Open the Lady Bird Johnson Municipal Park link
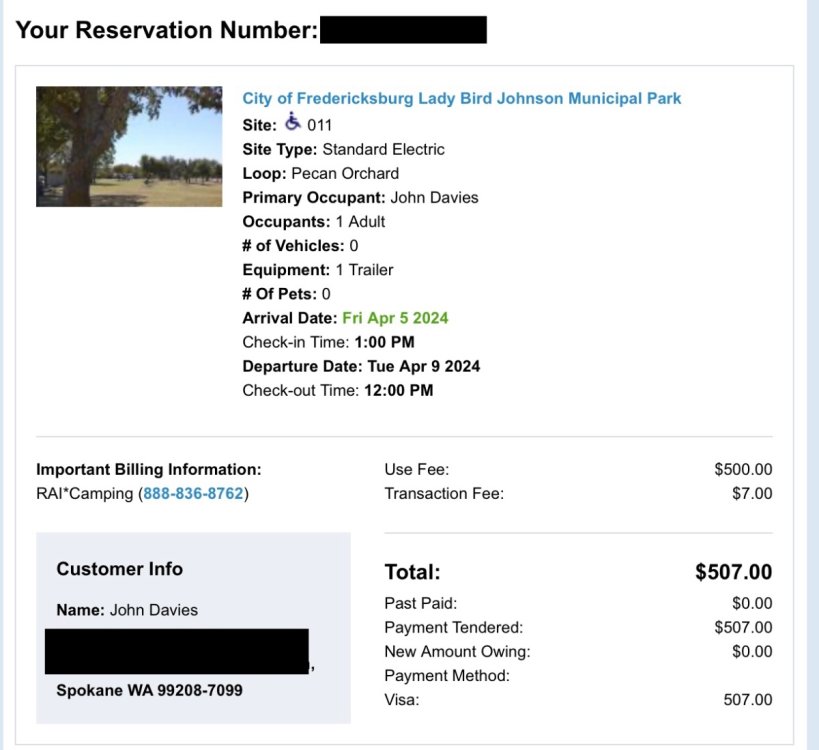The image size is (819, 750). pos(461,98)
